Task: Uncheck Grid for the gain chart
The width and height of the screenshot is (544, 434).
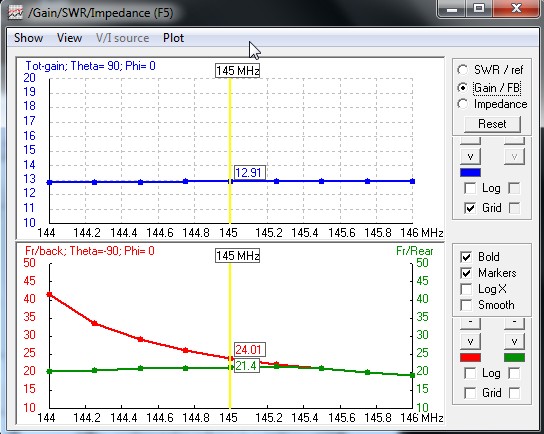Action: (x=470, y=208)
